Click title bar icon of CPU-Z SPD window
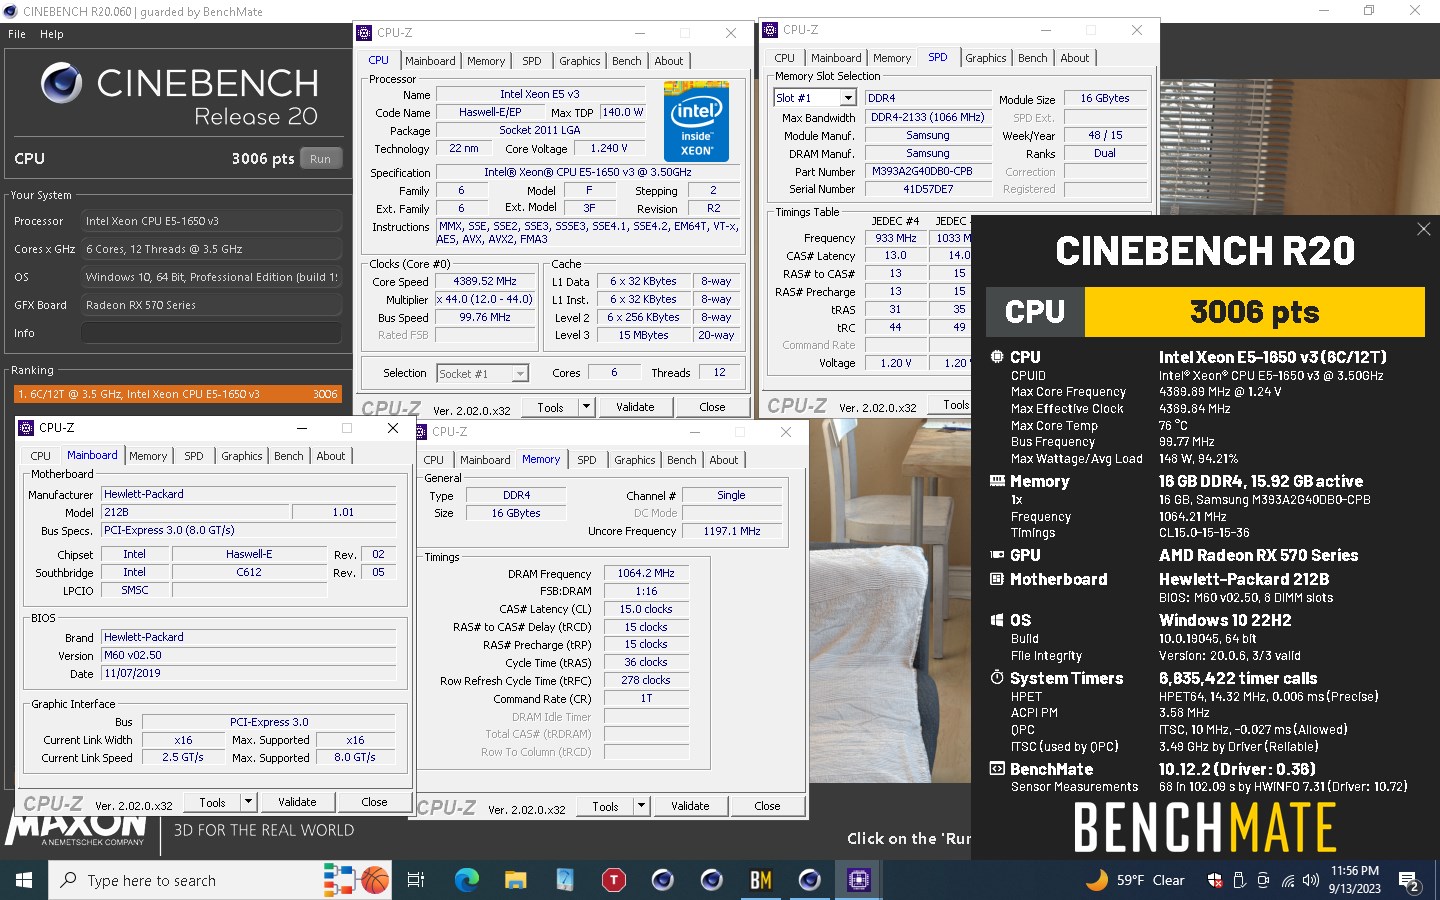This screenshot has height=900, width=1440. point(770,30)
